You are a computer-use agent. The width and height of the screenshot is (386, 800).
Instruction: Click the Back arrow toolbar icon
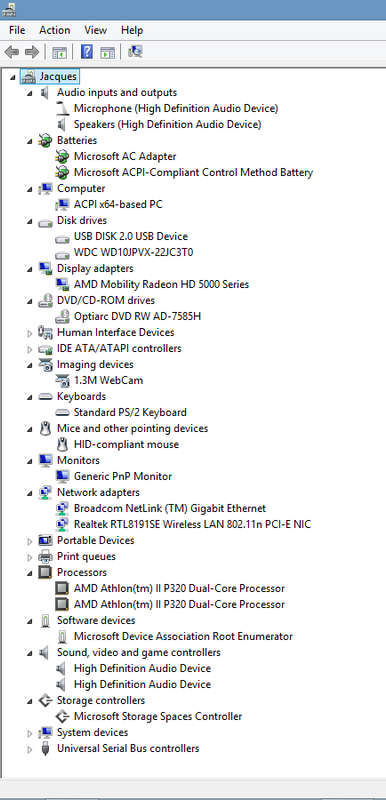[x=12, y=52]
